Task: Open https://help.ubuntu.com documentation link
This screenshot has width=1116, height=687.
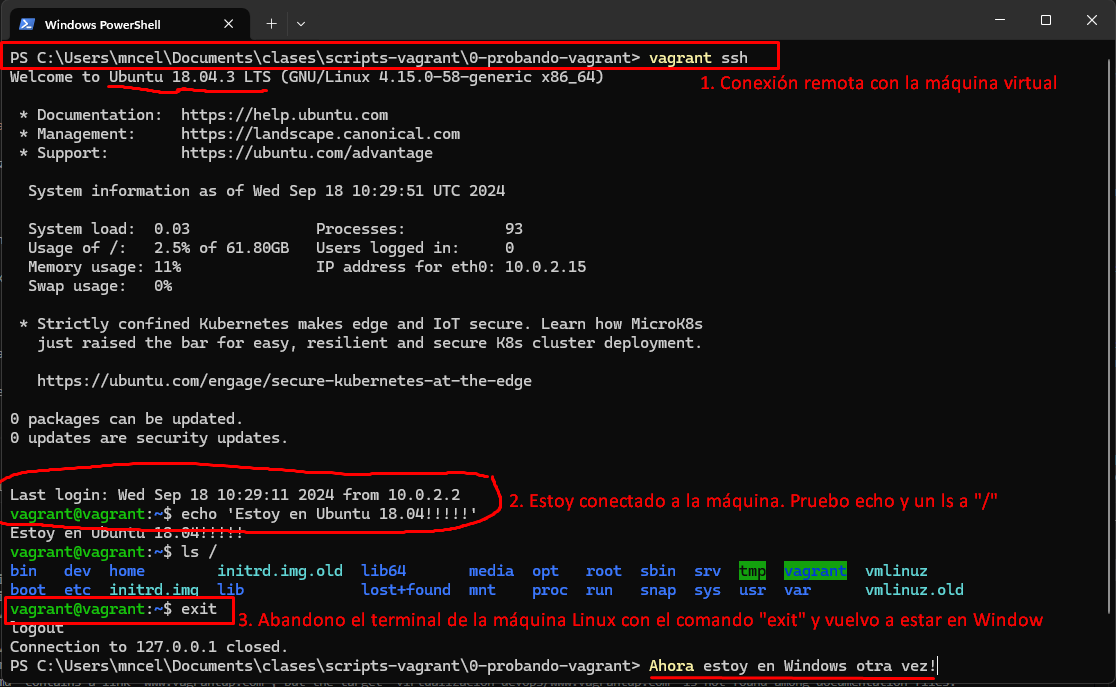Action: point(284,114)
